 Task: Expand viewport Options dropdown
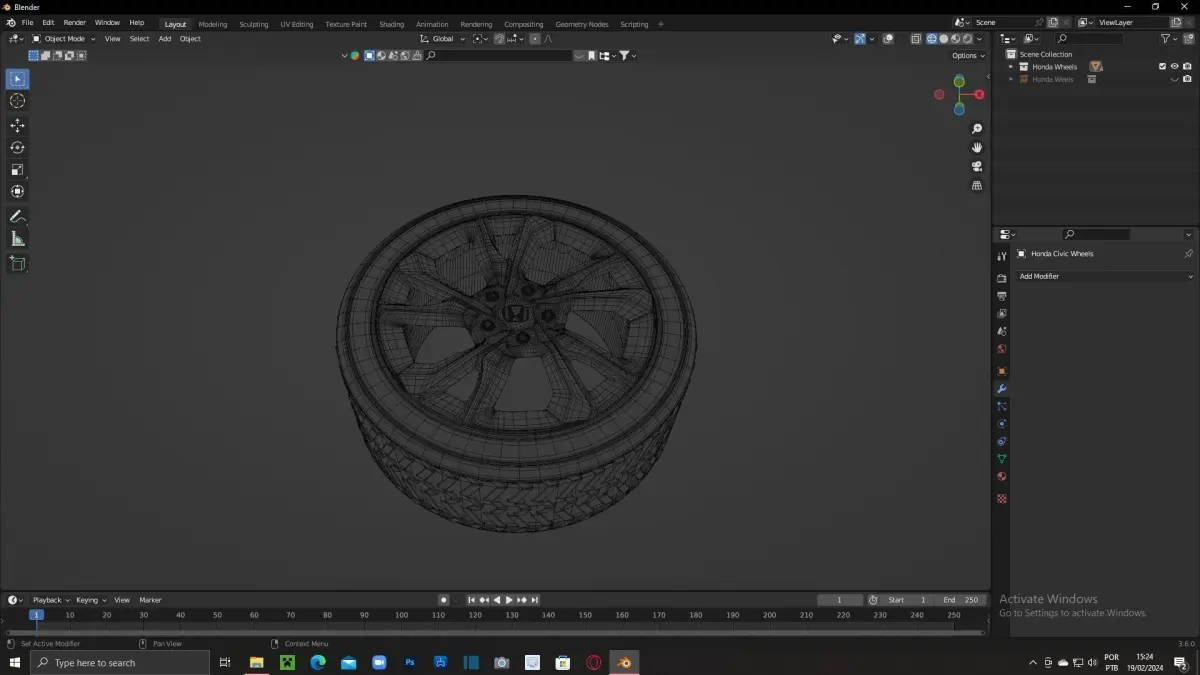pos(968,56)
